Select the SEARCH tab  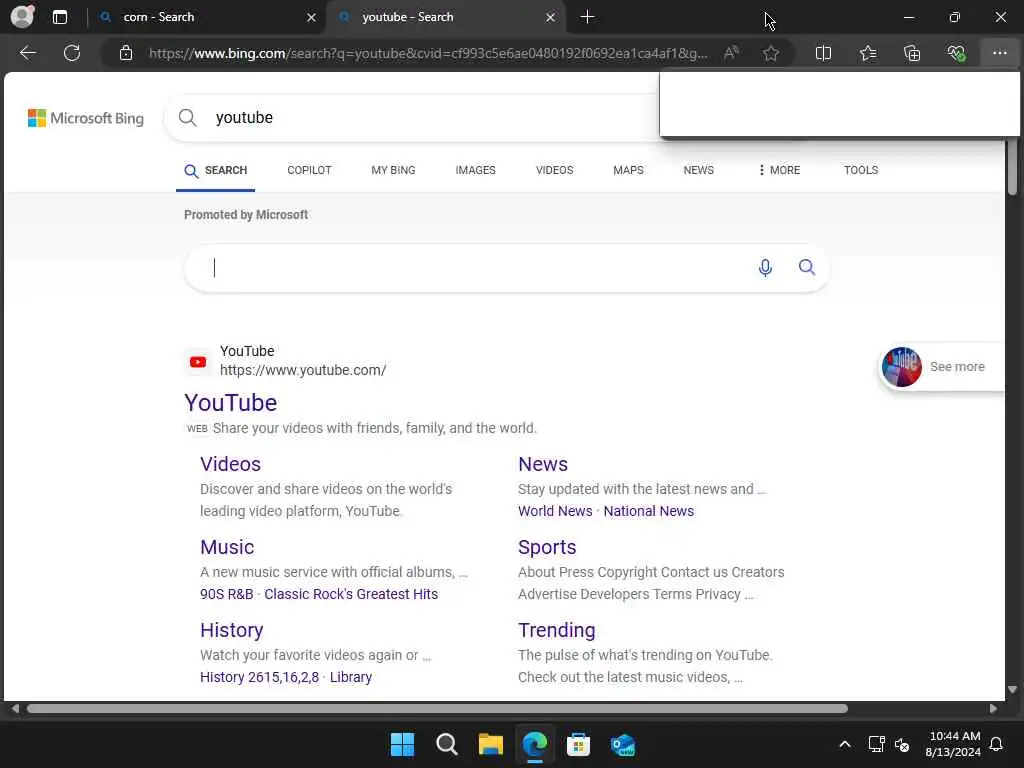[x=216, y=170]
